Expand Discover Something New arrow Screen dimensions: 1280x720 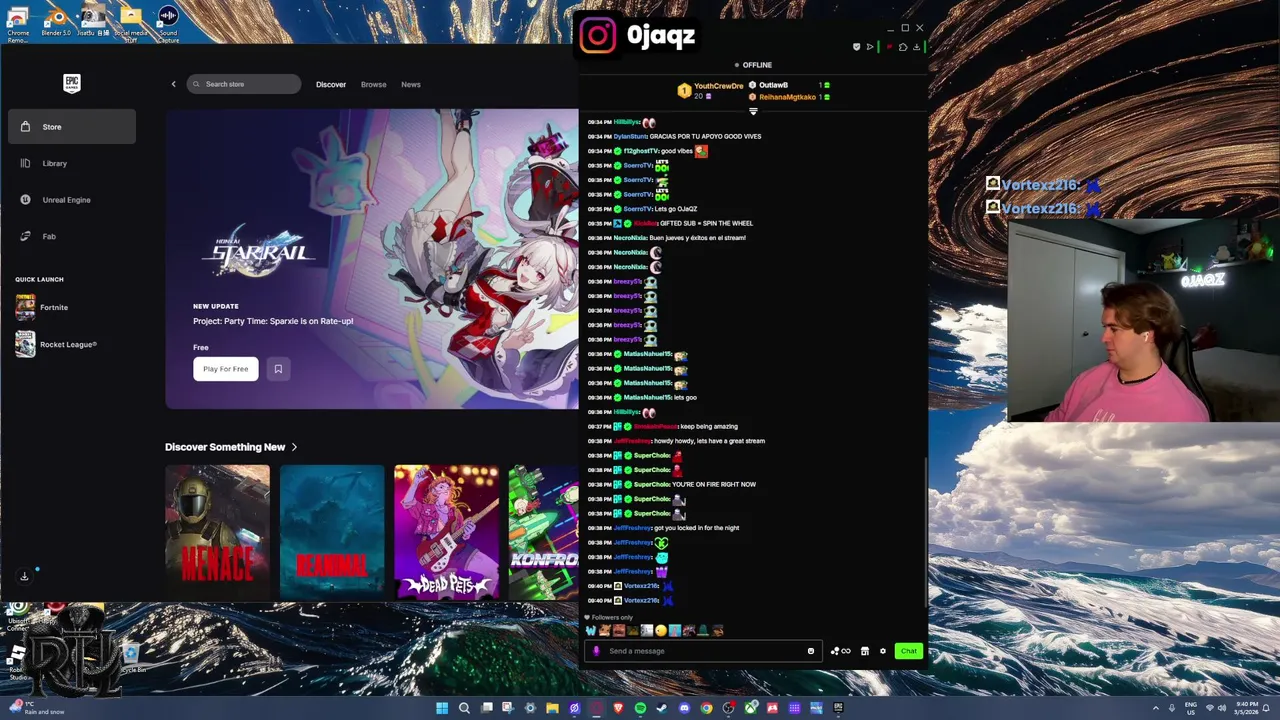[x=294, y=447]
